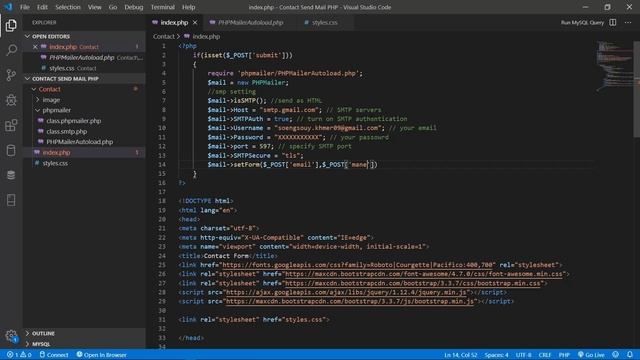This screenshot has width=640, height=360.
Task: Open the device icon view in activity bar
Action: 11,200
